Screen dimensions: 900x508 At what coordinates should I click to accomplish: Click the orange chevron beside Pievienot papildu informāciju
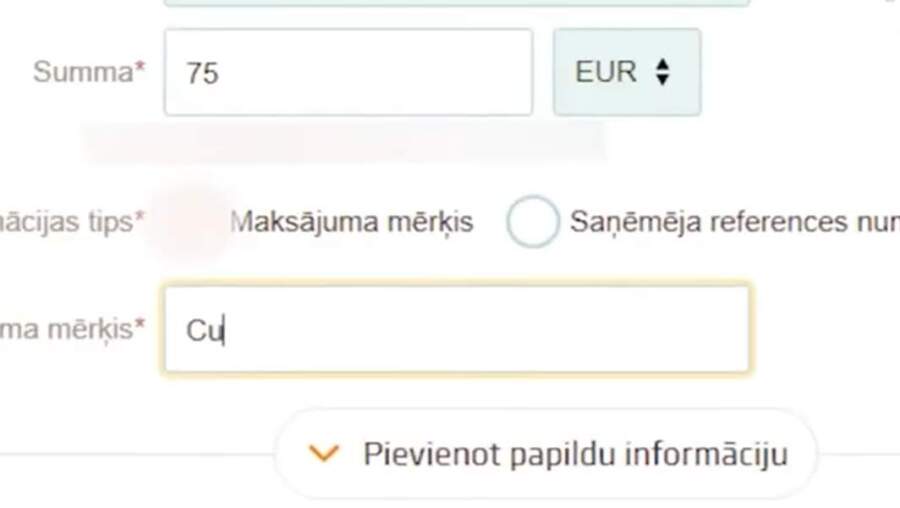[324, 454]
